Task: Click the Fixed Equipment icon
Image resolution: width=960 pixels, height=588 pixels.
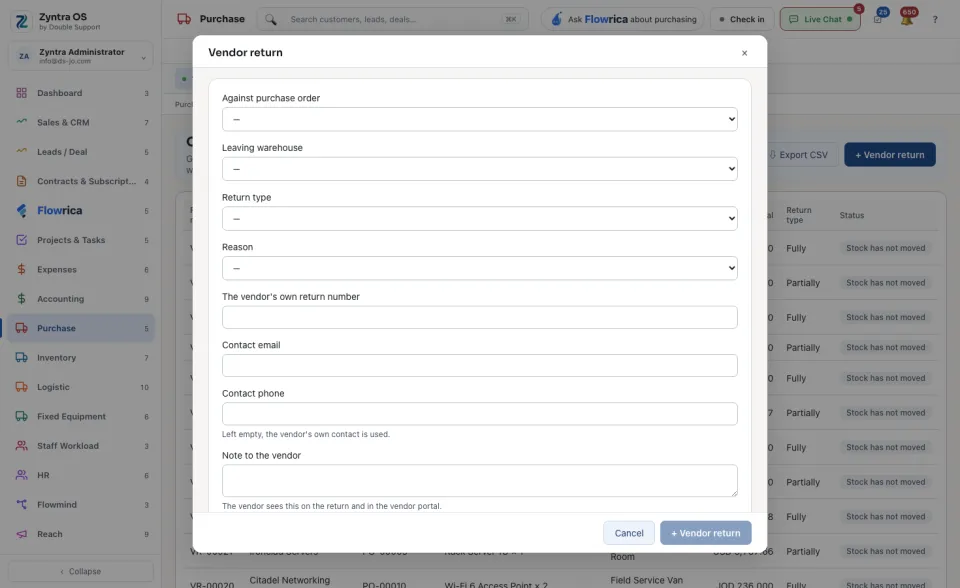Action: click(x=21, y=416)
